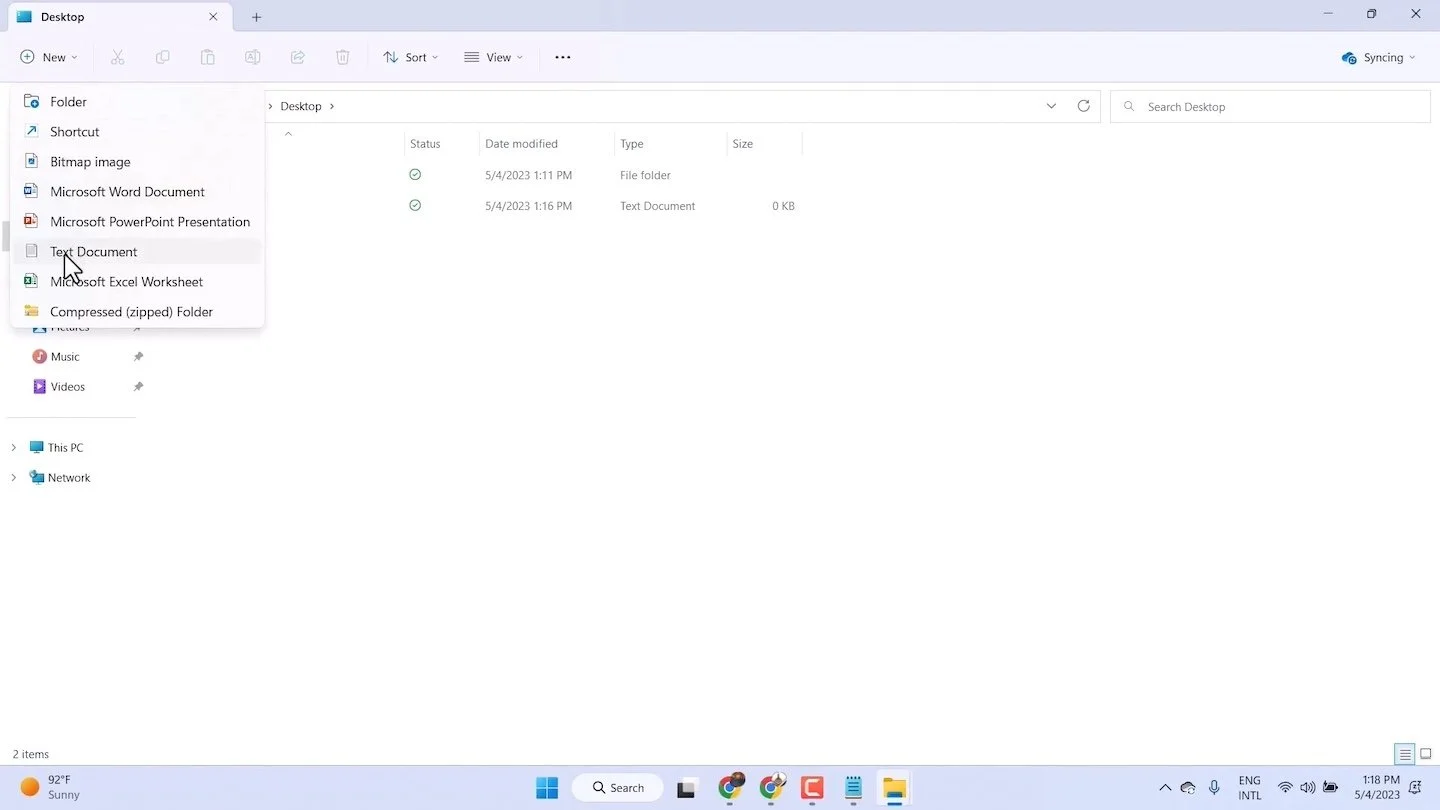The height and width of the screenshot is (810, 1440).
Task: Sort by the Date modified column header
Action: coord(546,144)
